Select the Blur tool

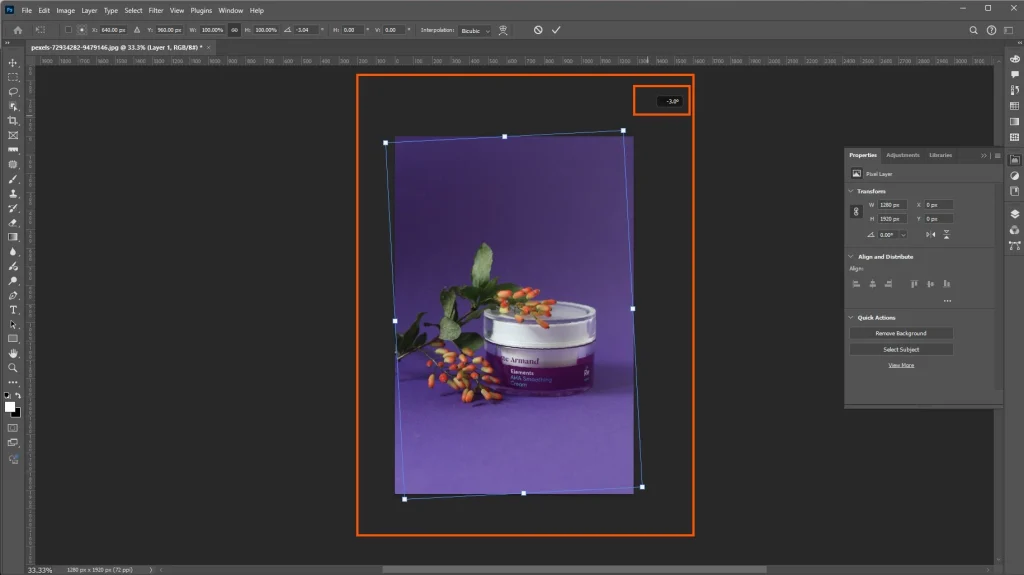pyautogui.click(x=12, y=252)
